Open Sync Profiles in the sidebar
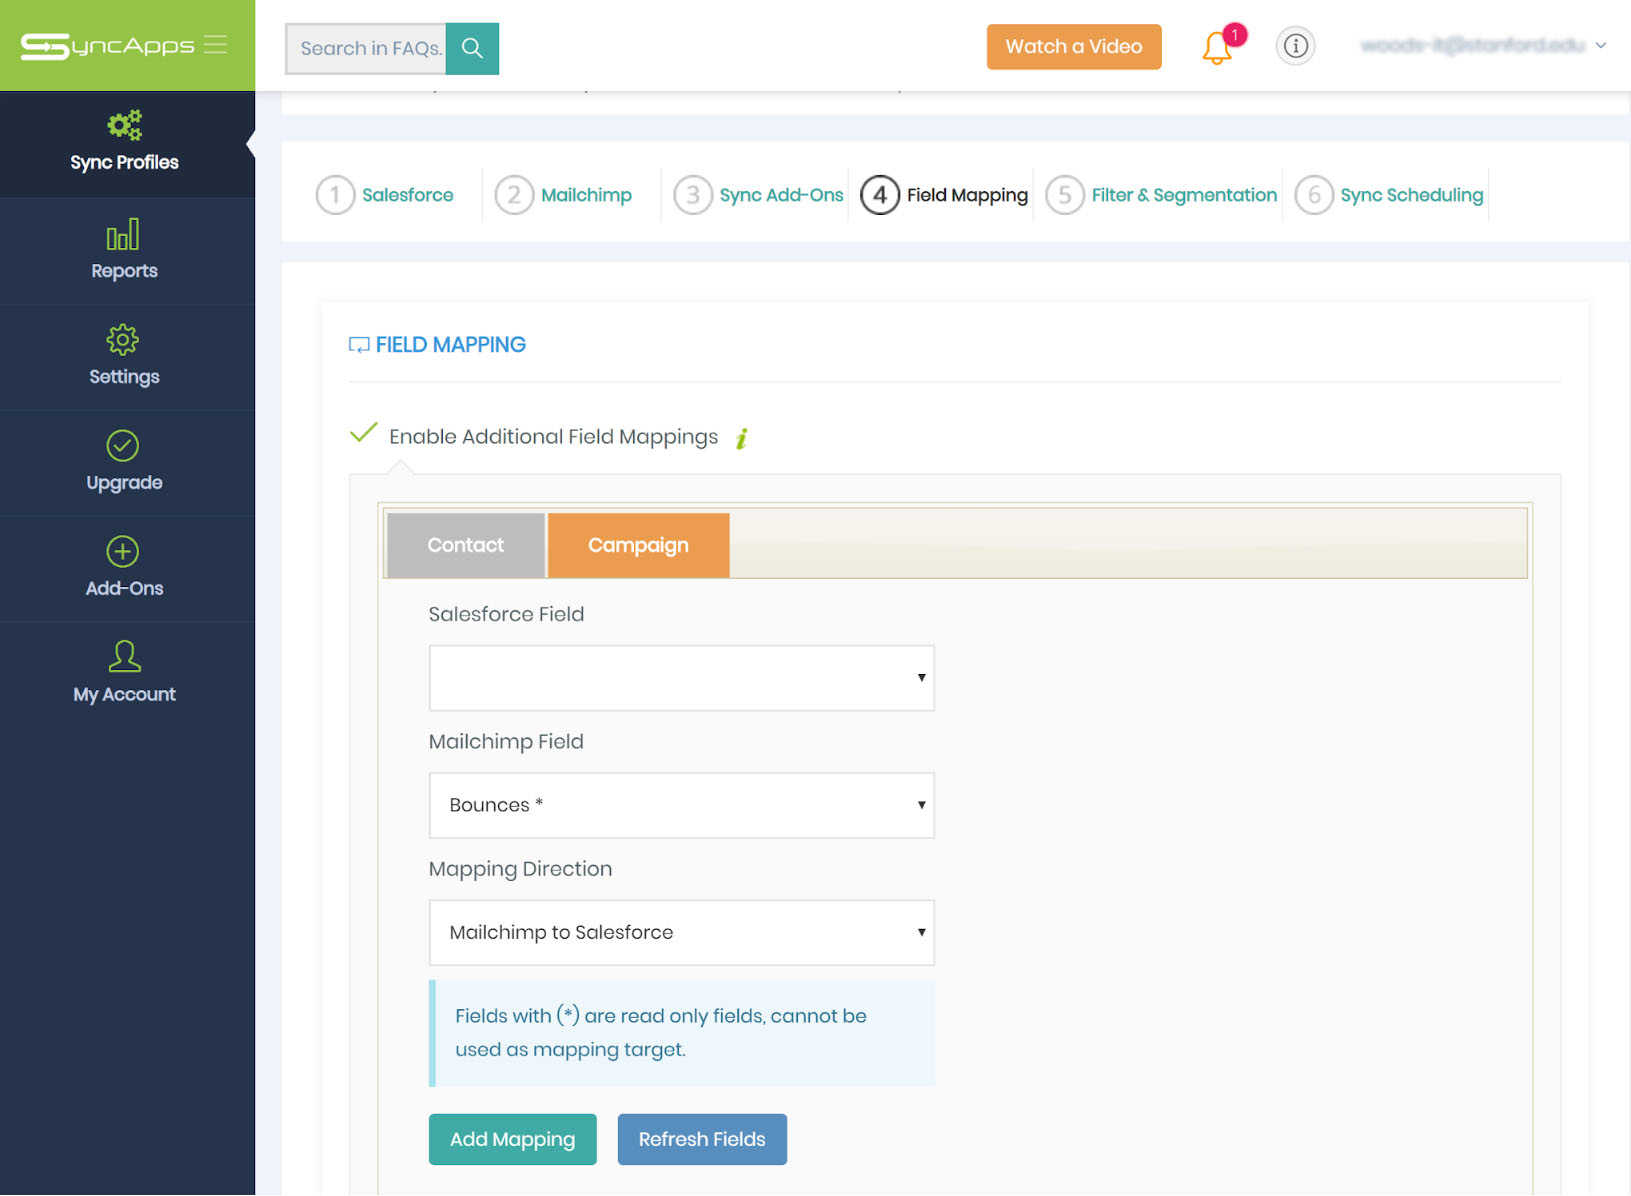Image resolution: width=1631 pixels, height=1196 pixels. [x=124, y=144]
